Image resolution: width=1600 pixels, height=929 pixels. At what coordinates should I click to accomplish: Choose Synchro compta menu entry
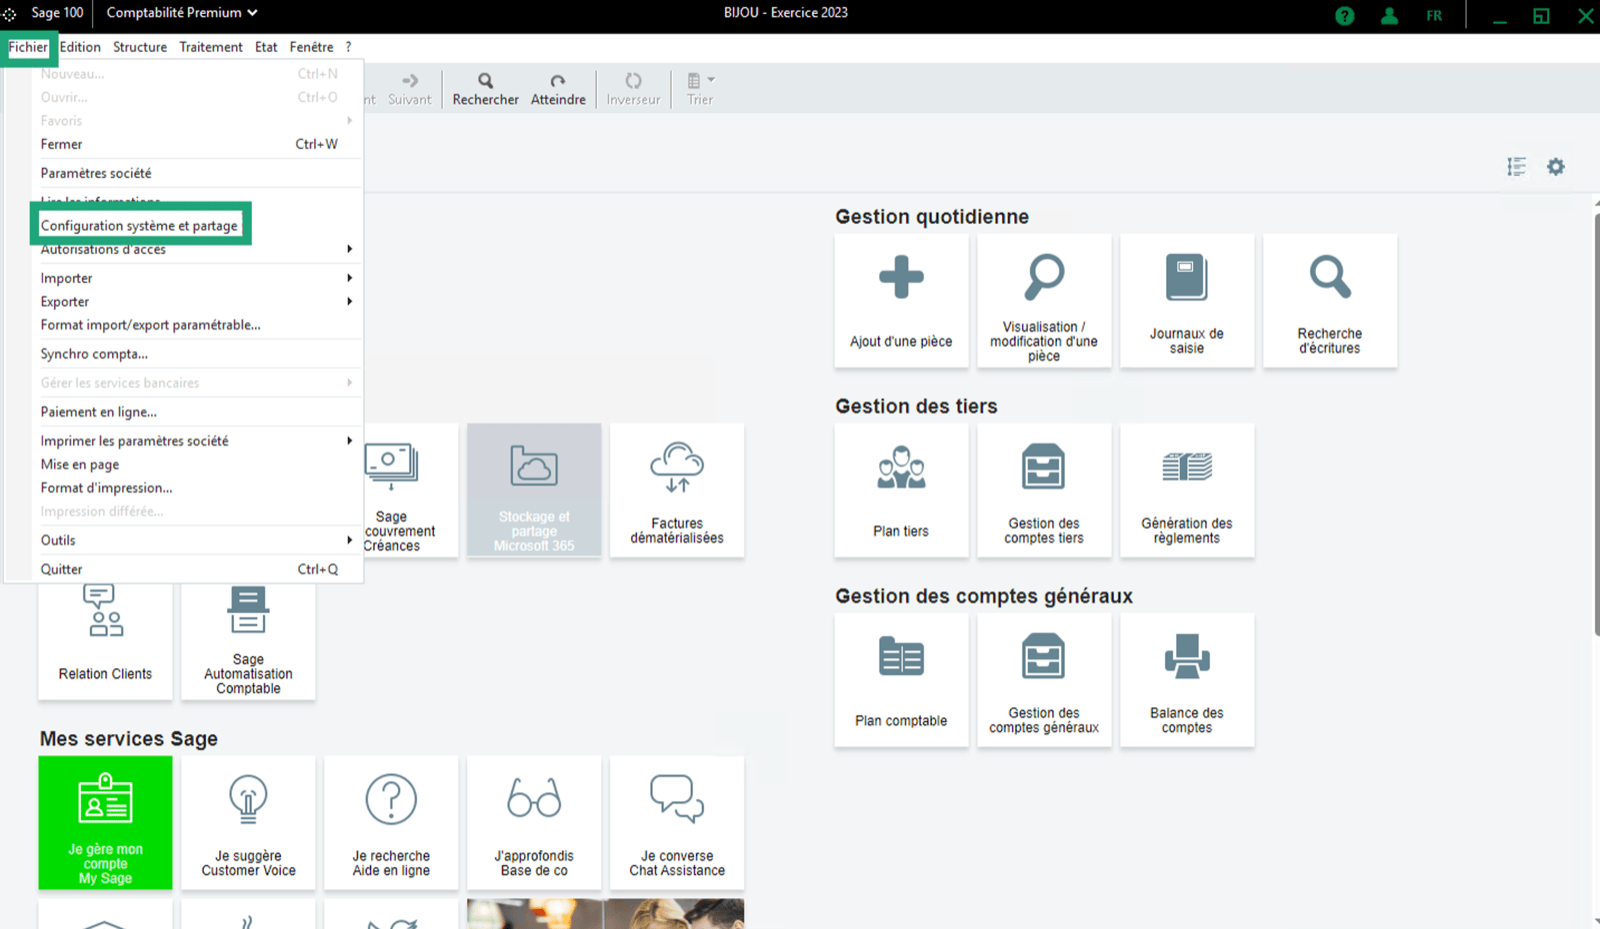197,354
